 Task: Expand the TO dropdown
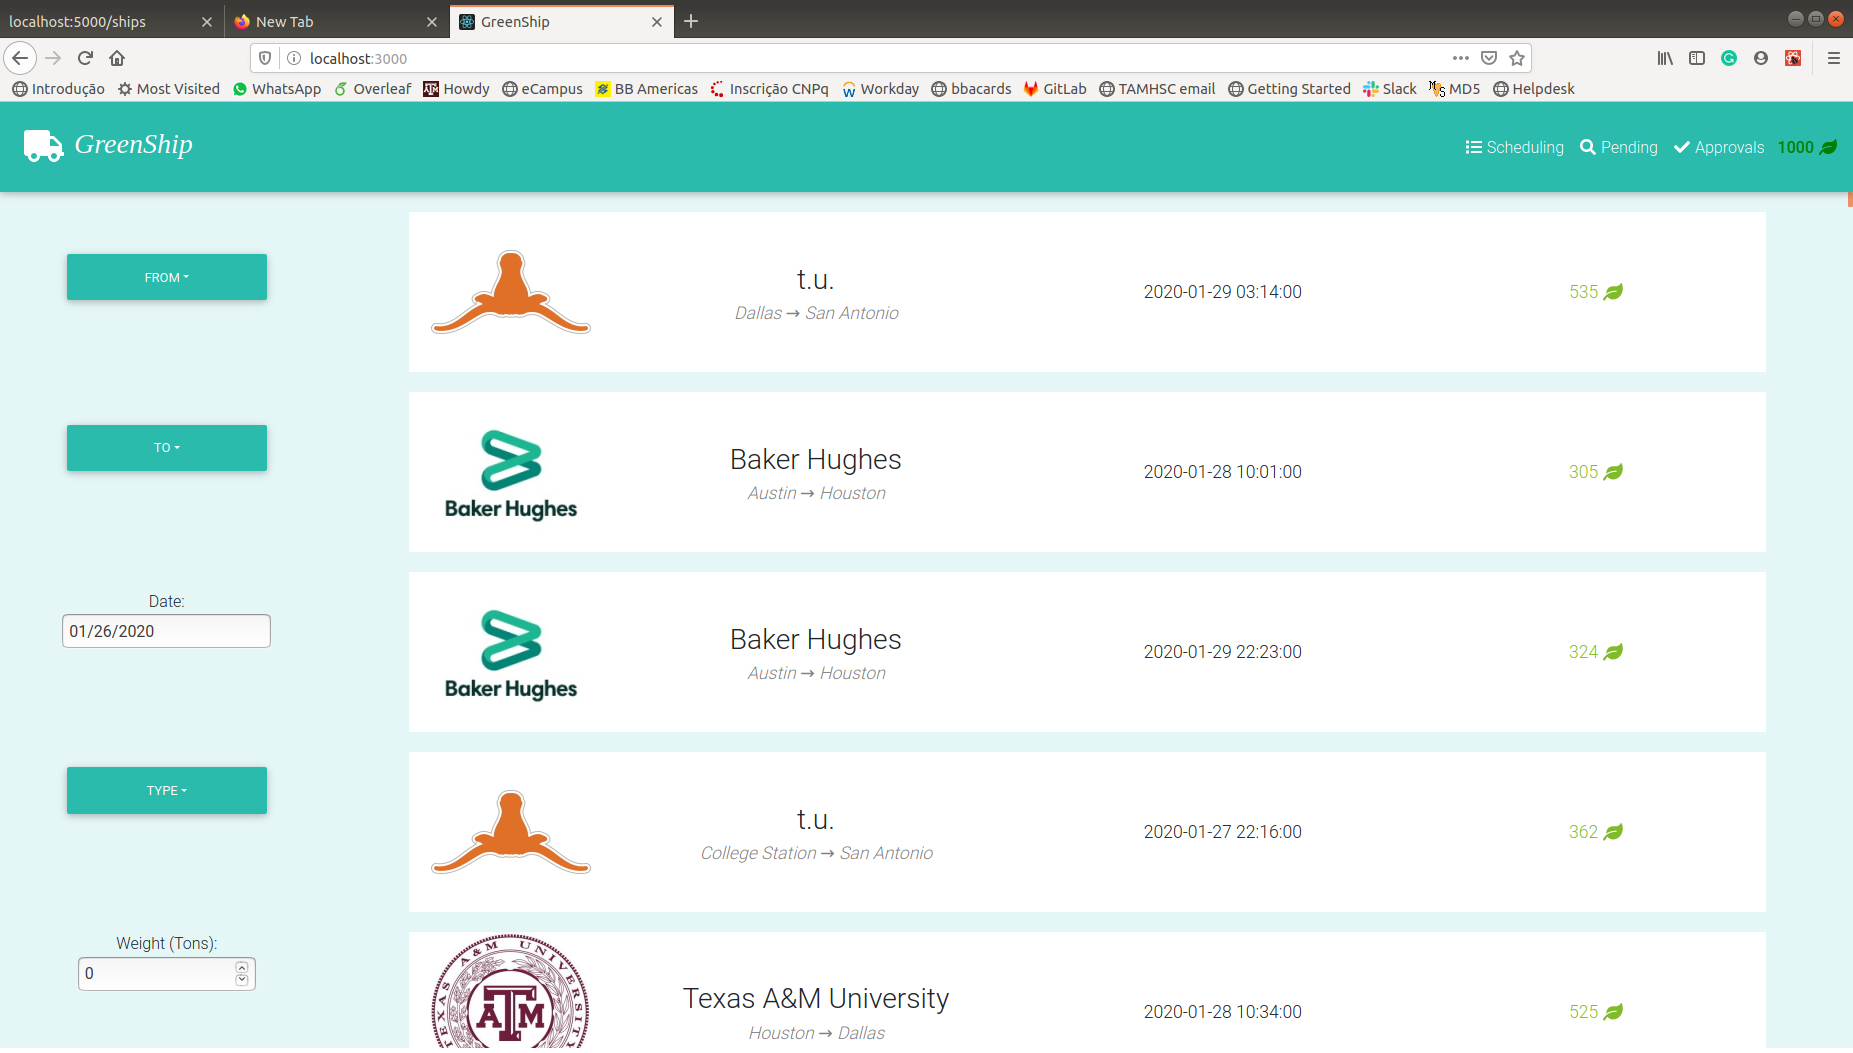[x=167, y=448]
